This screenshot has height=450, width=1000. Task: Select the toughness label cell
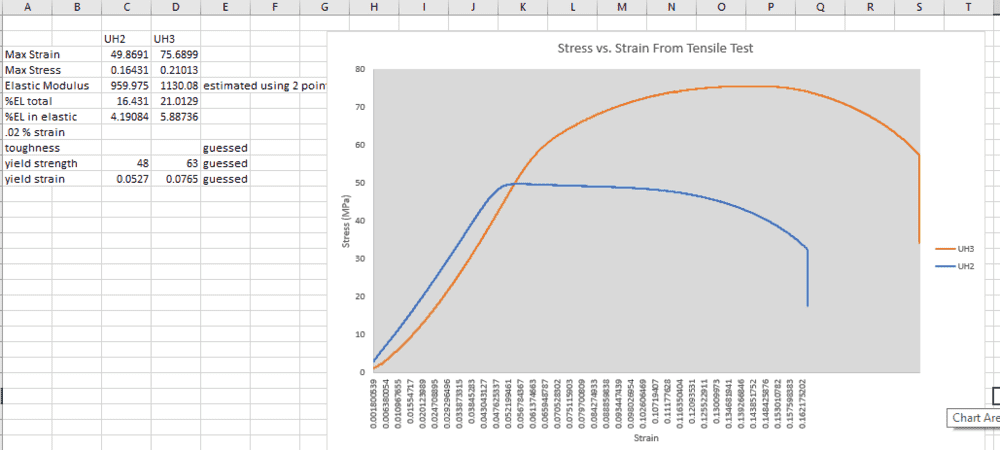coord(50,147)
